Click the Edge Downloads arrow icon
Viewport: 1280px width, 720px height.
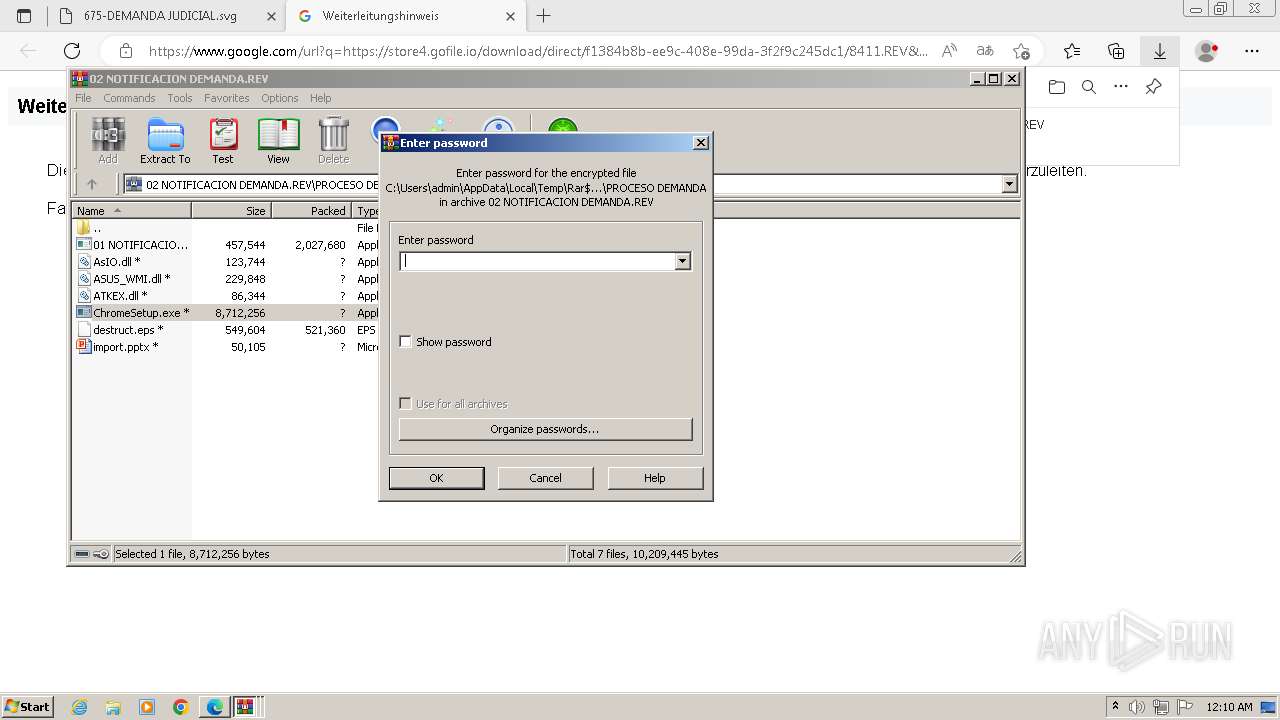[1160, 51]
